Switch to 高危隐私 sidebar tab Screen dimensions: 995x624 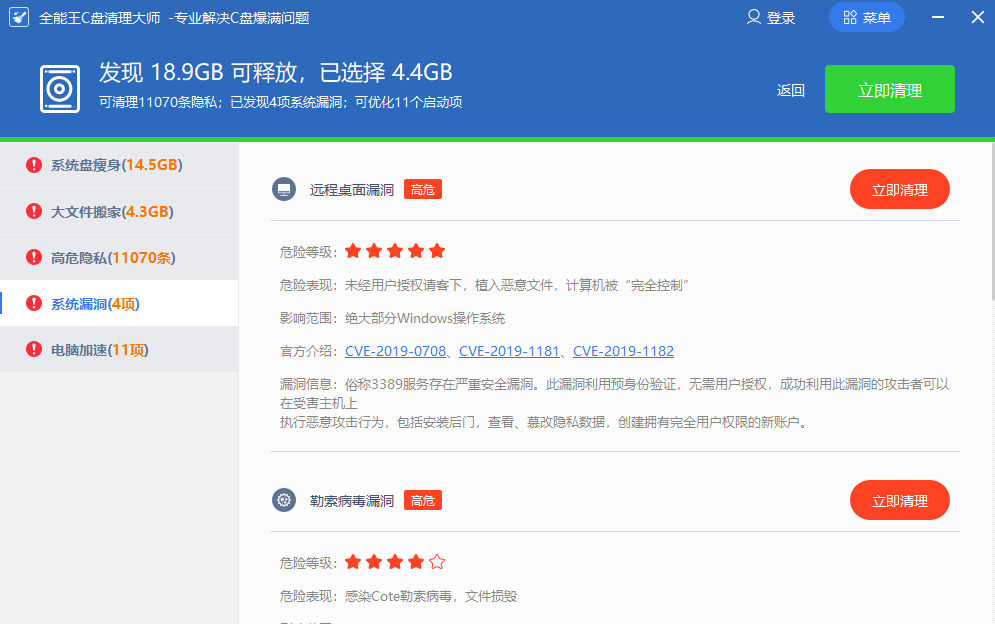pyautogui.click(x=112, y=258)
